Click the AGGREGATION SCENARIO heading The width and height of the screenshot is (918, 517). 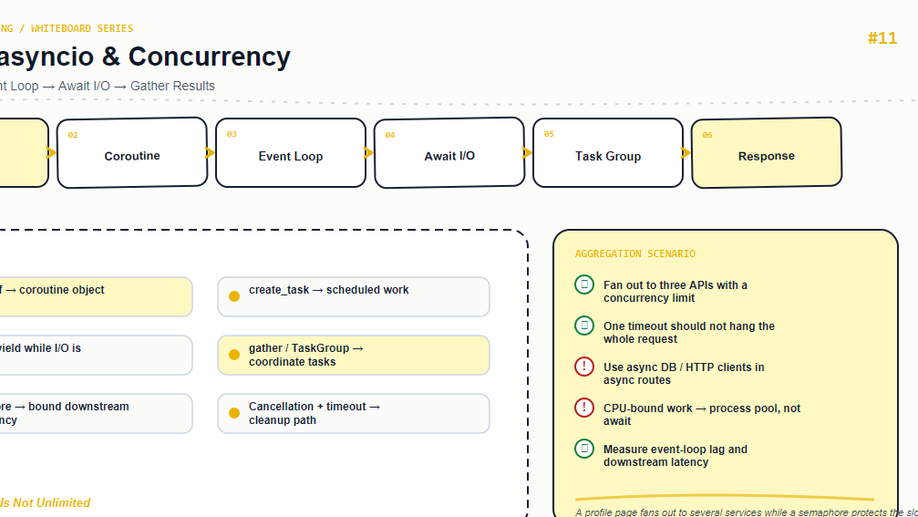tap(635, 254)
